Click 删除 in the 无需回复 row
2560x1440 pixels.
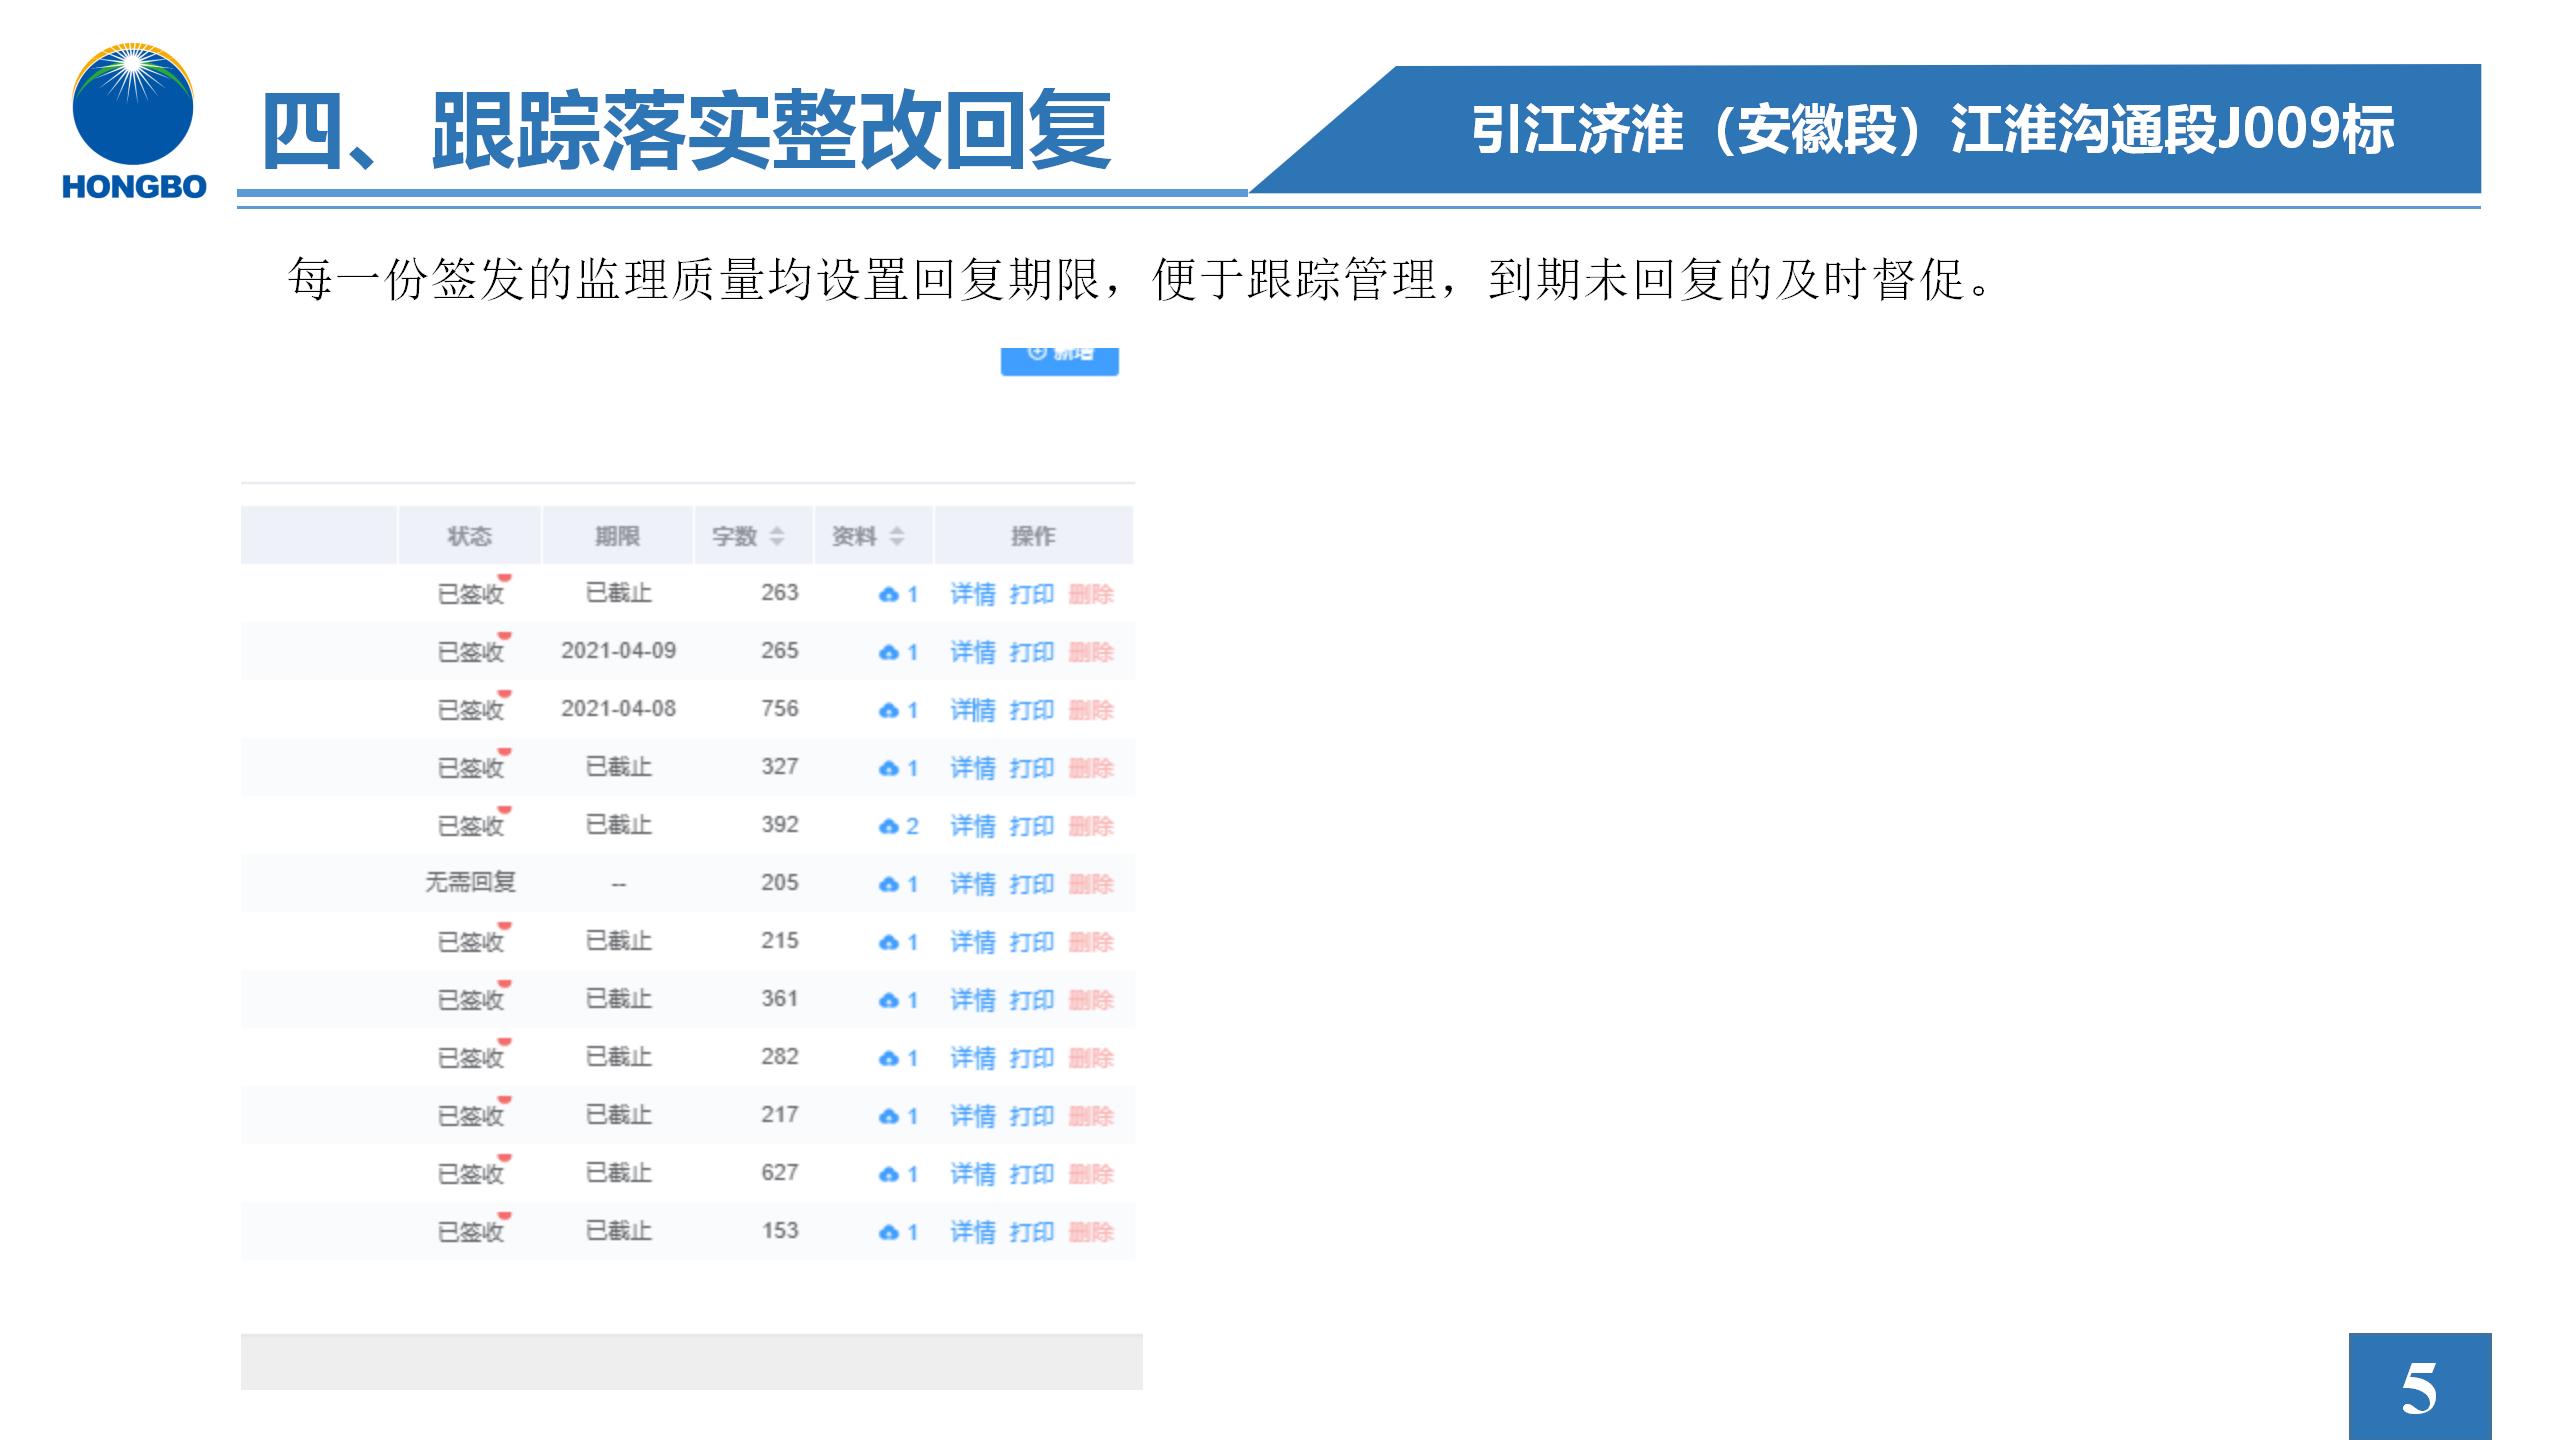pos(1090,885)
